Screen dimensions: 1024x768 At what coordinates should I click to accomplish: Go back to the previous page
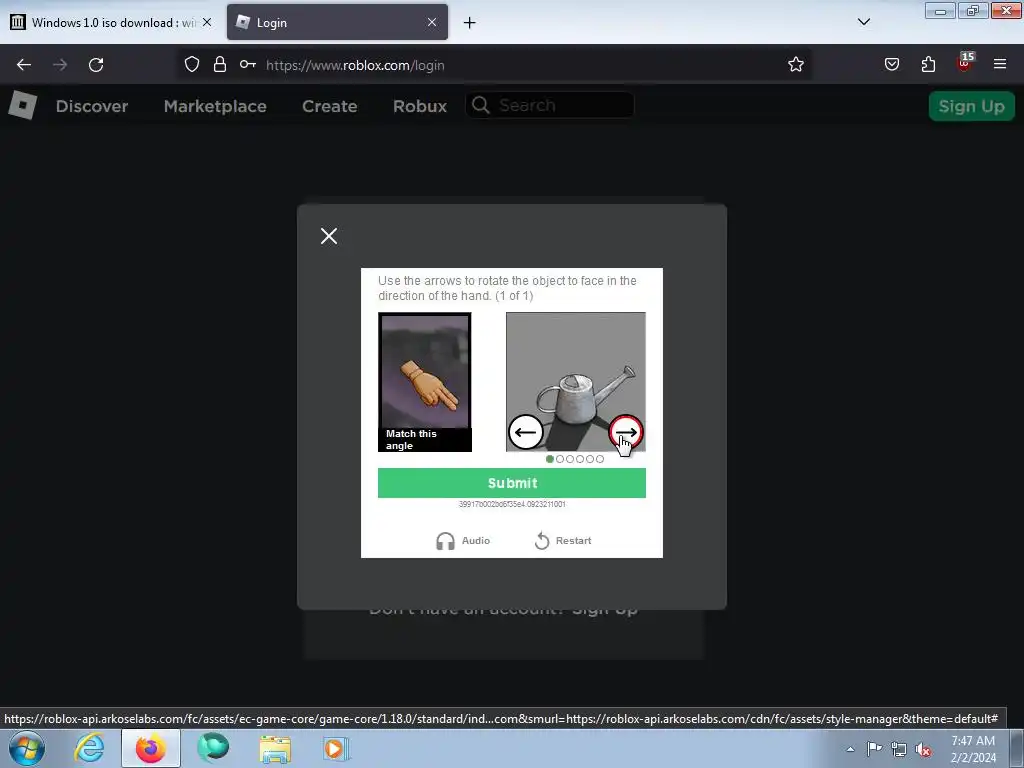(24, 65)
